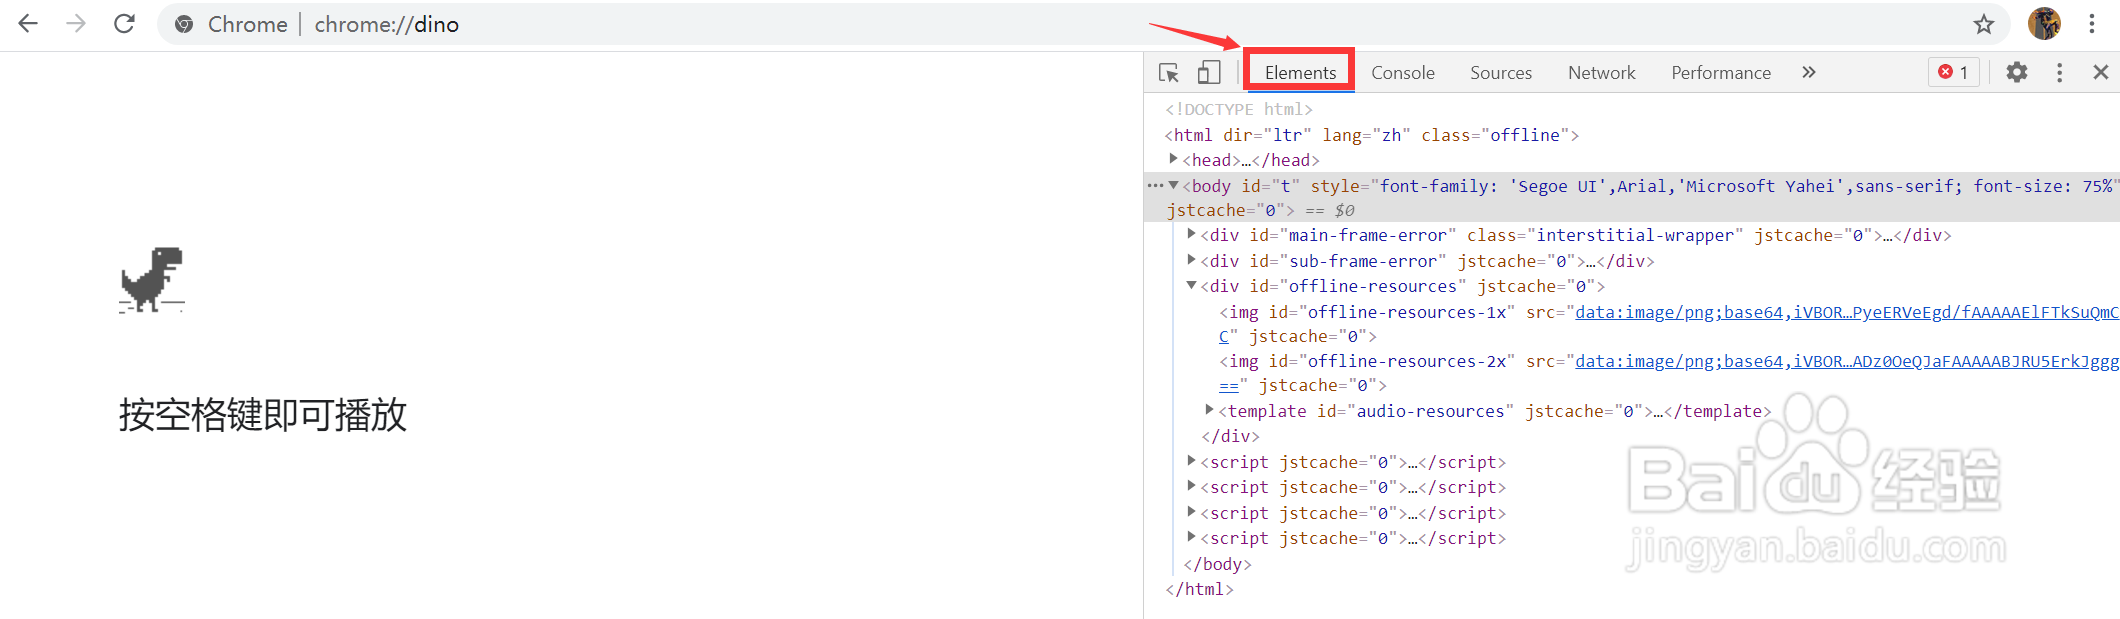
Task: Open the DevTools error count badge
Action: click(1954, 72)
